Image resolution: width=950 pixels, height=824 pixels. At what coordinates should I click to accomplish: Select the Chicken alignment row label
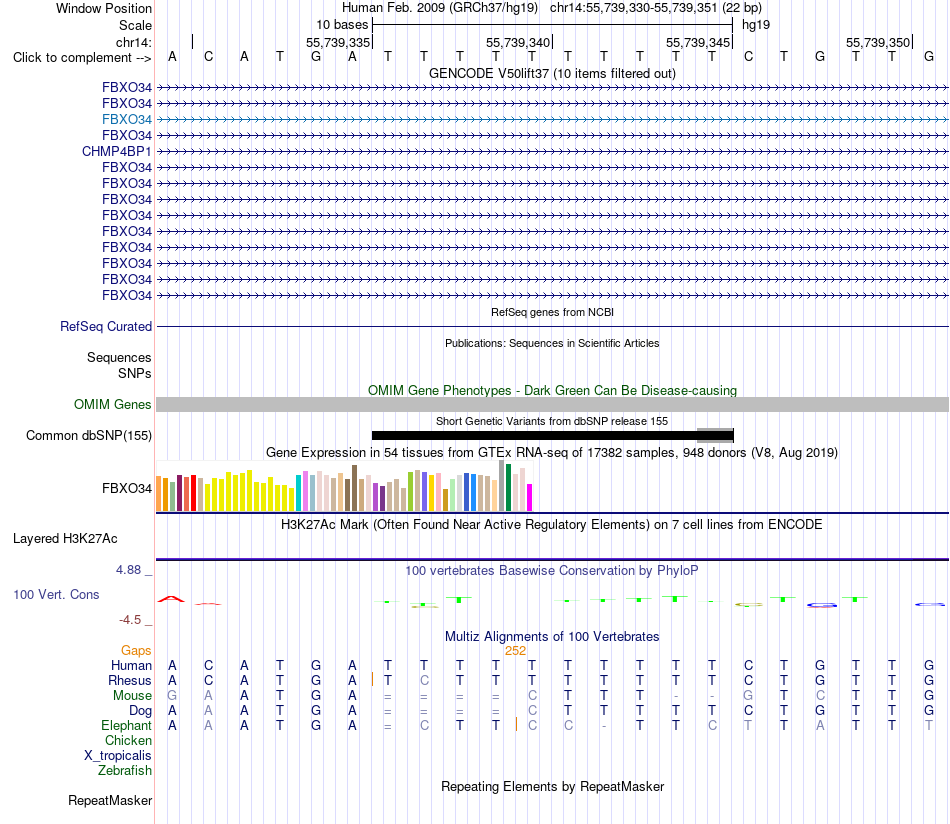tap(128, 740)
